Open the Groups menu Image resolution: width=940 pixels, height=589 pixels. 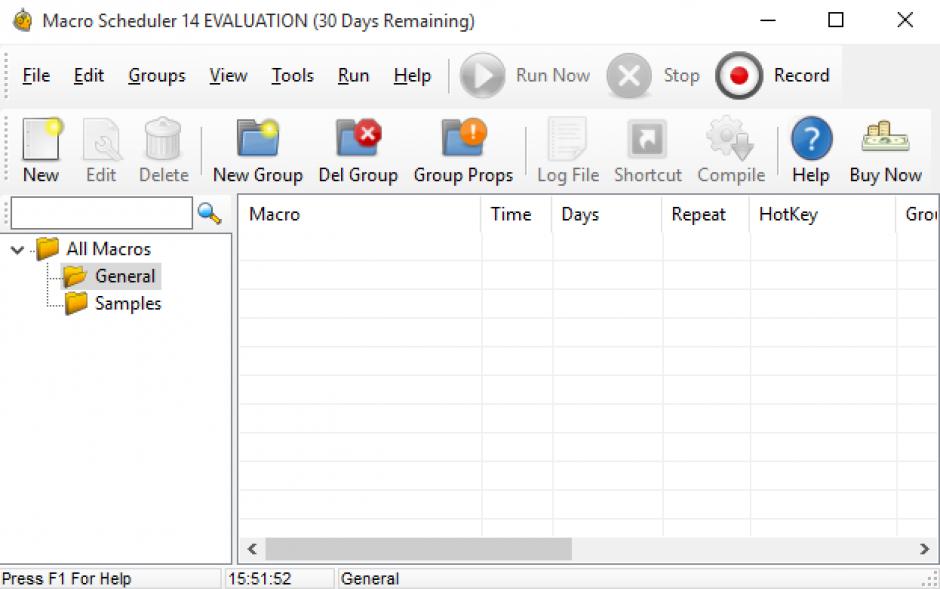157,75
